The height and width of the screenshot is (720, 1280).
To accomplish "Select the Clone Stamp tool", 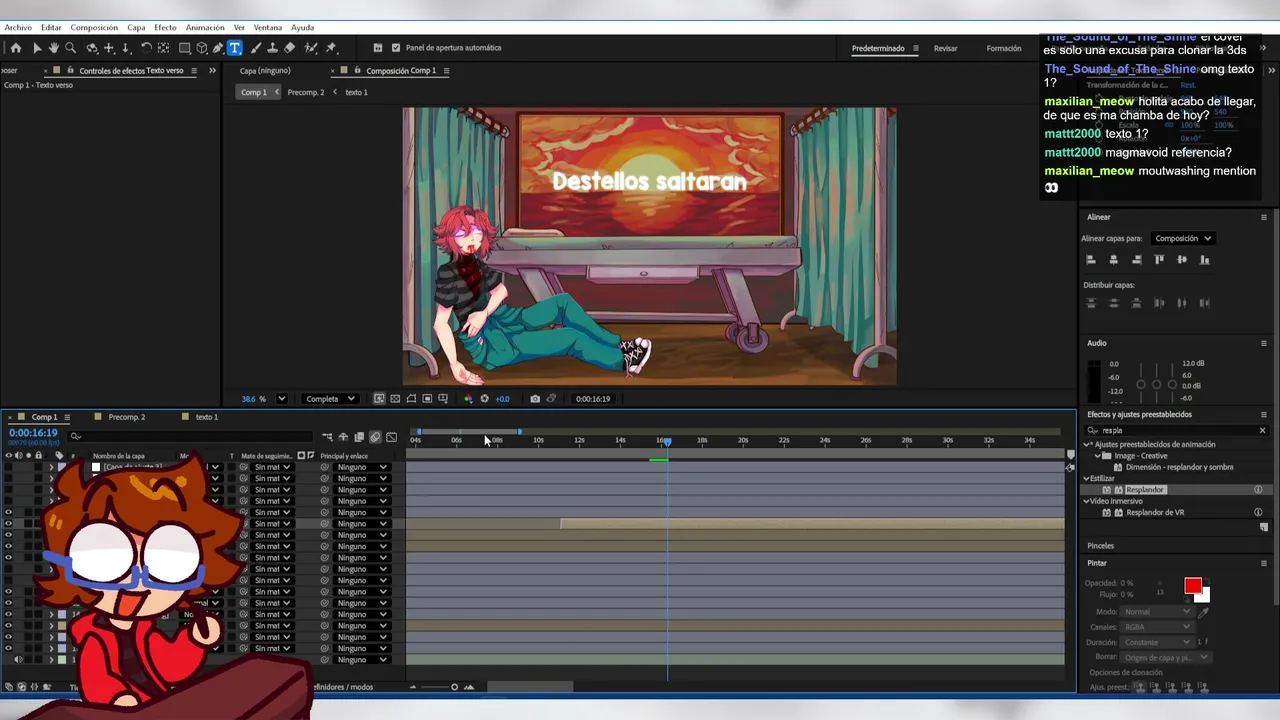I will (272, 48).
